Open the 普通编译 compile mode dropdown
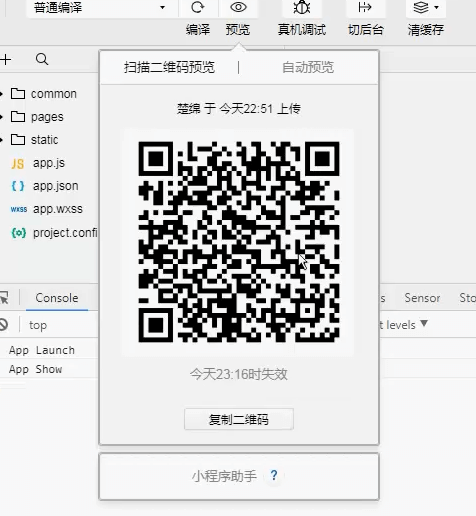Screen dimensions: 476x516 101,7
